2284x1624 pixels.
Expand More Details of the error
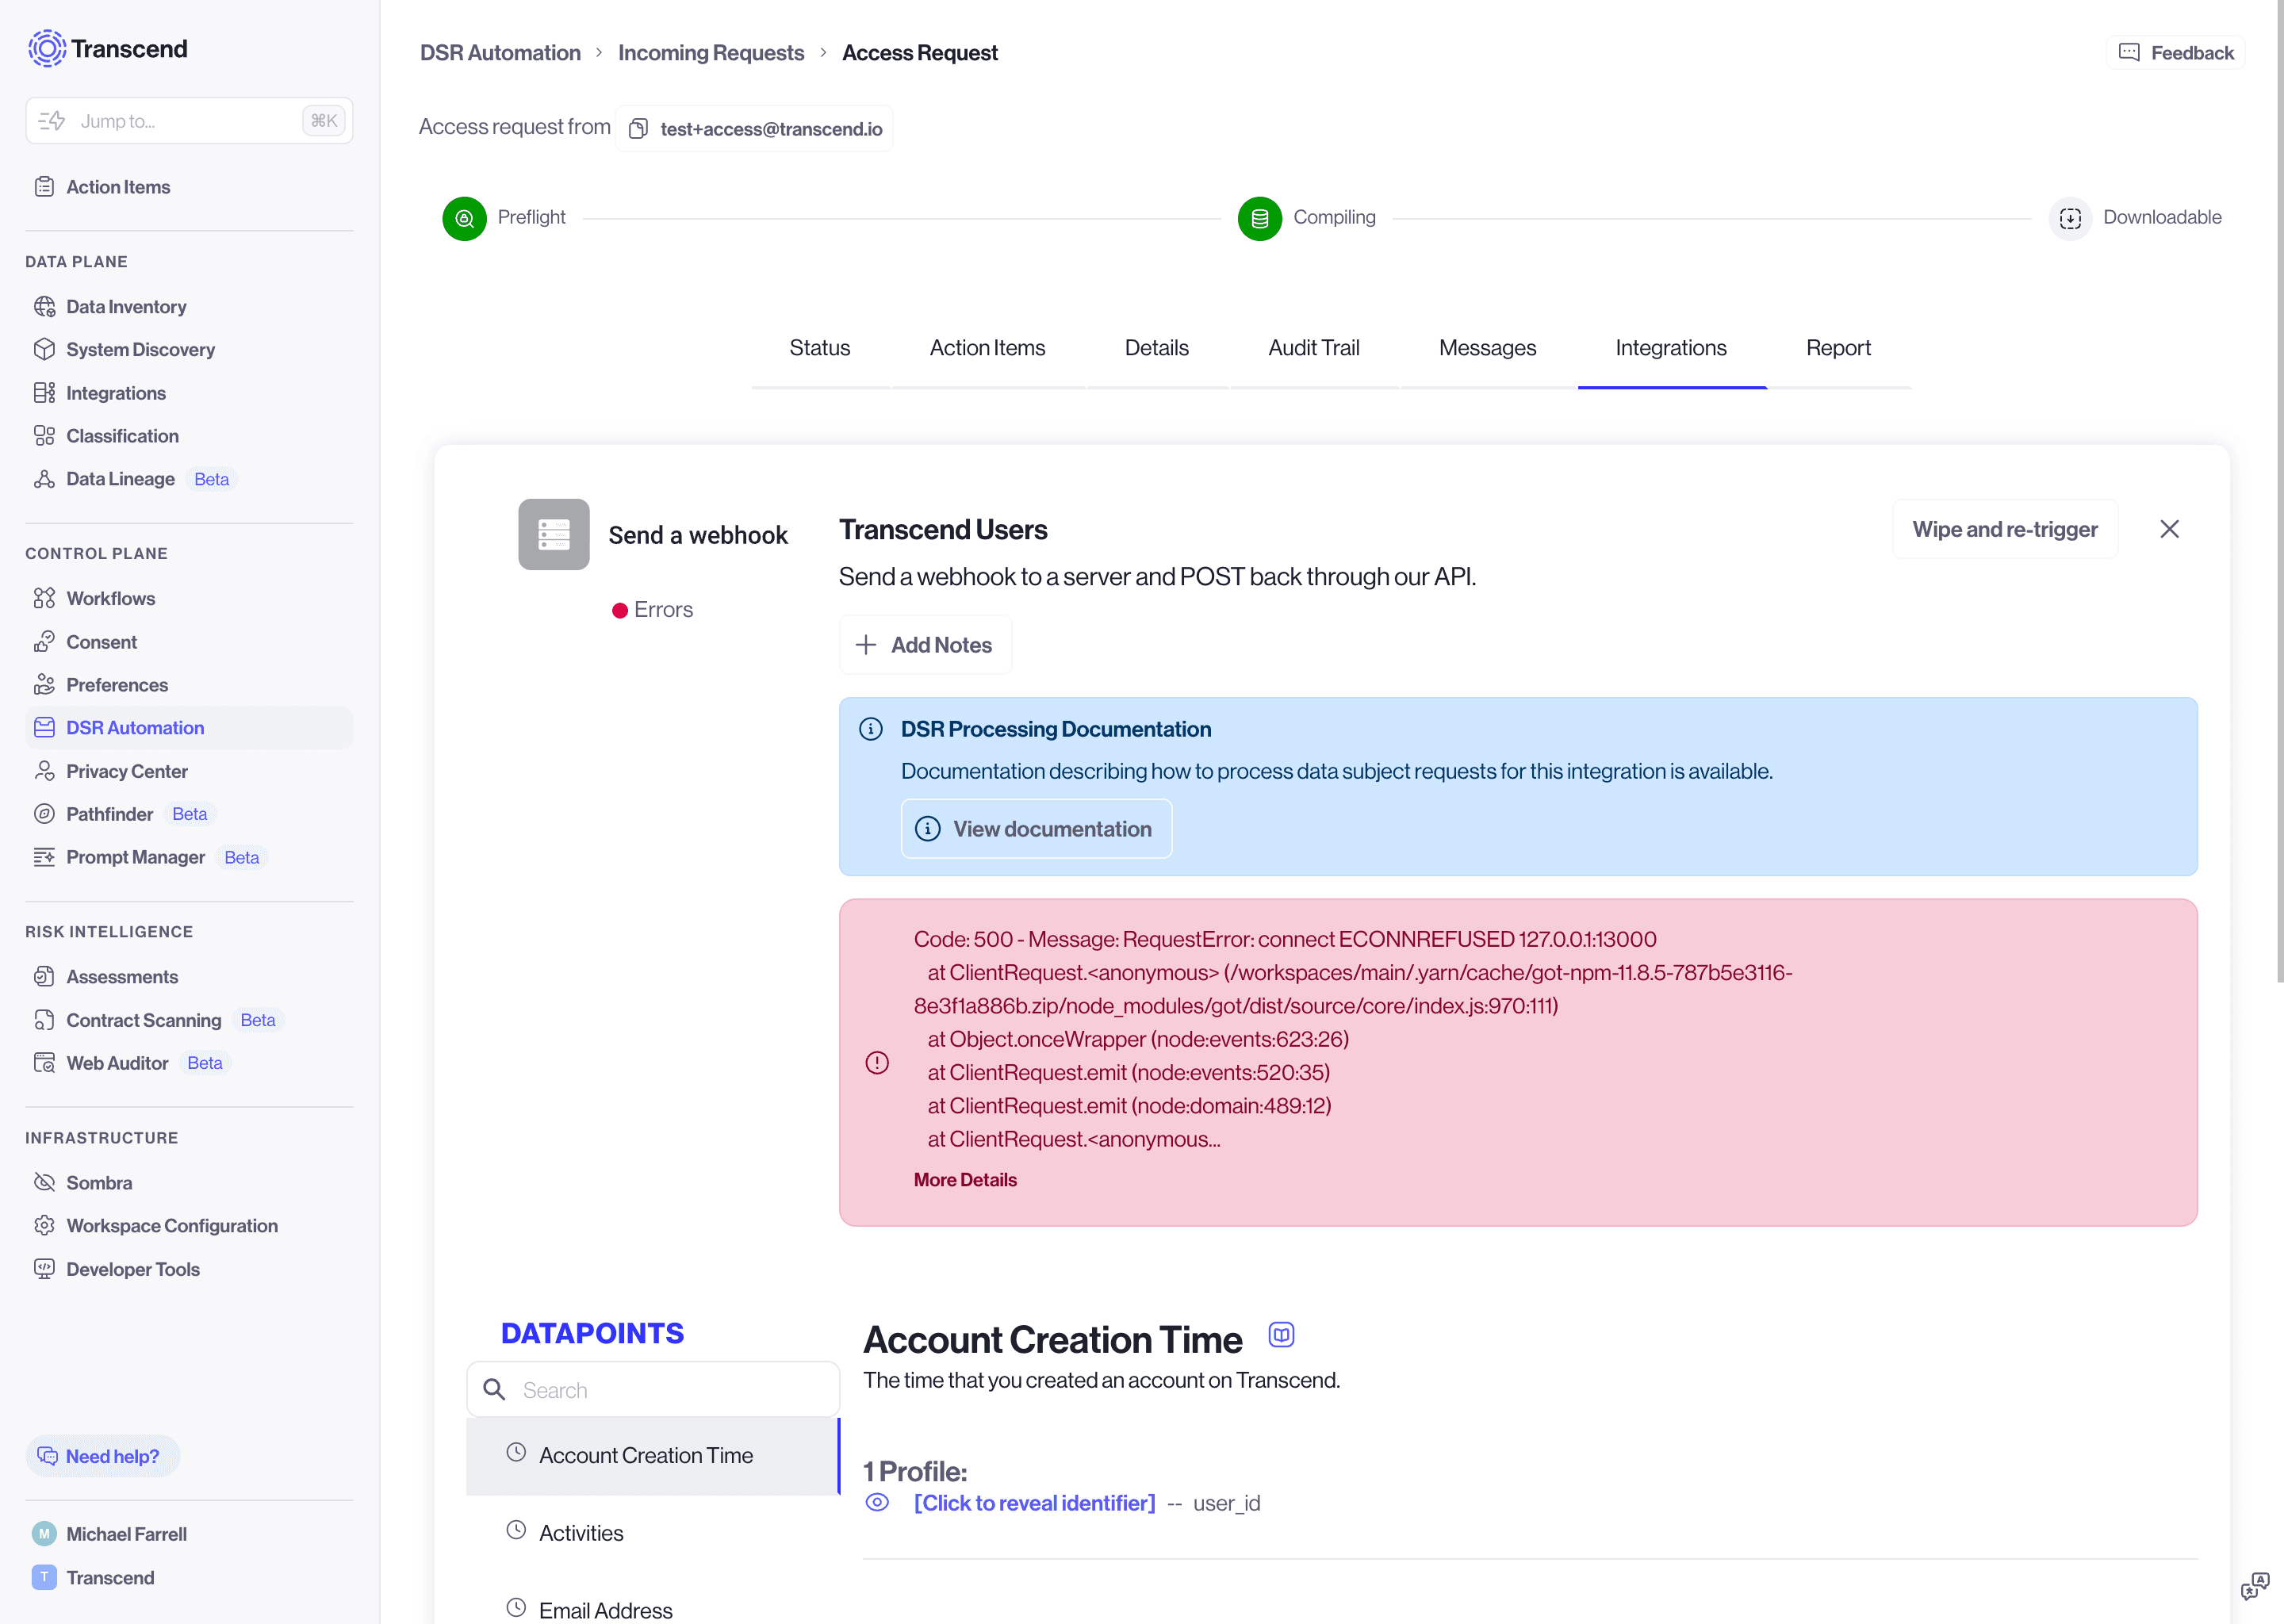[965, 1180]
